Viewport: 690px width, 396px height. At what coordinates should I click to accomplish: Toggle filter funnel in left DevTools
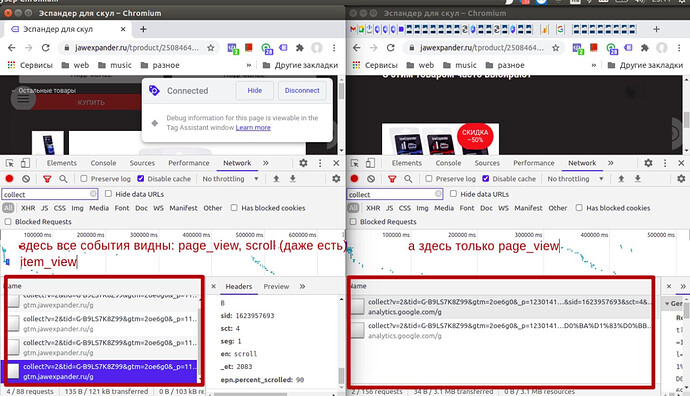click(47, 179)
